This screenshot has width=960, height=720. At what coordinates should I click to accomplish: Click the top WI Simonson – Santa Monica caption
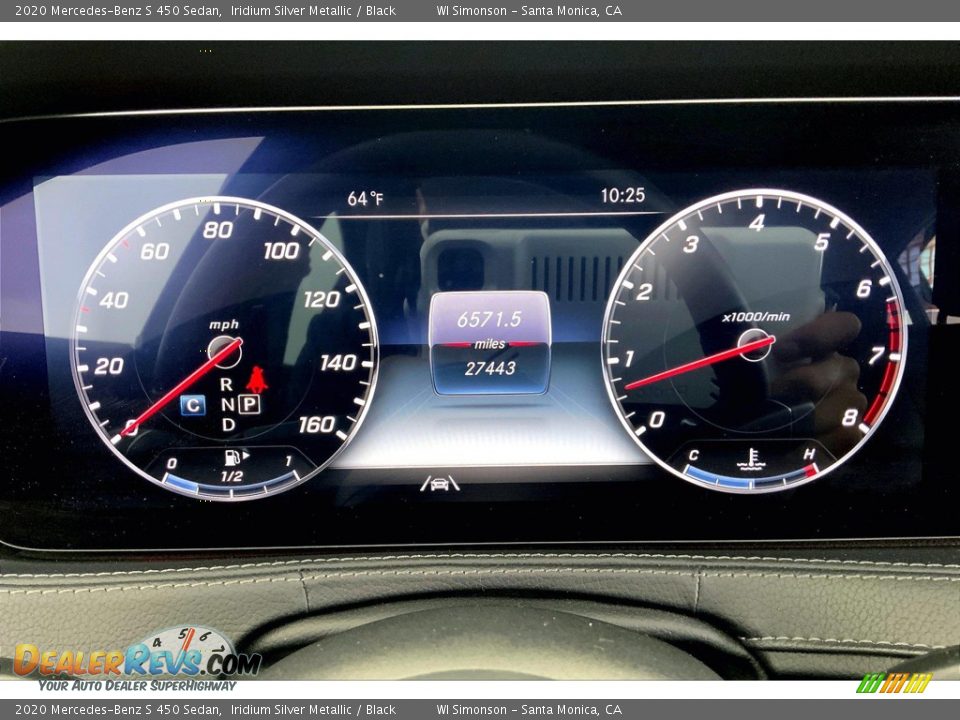point(529,10)
